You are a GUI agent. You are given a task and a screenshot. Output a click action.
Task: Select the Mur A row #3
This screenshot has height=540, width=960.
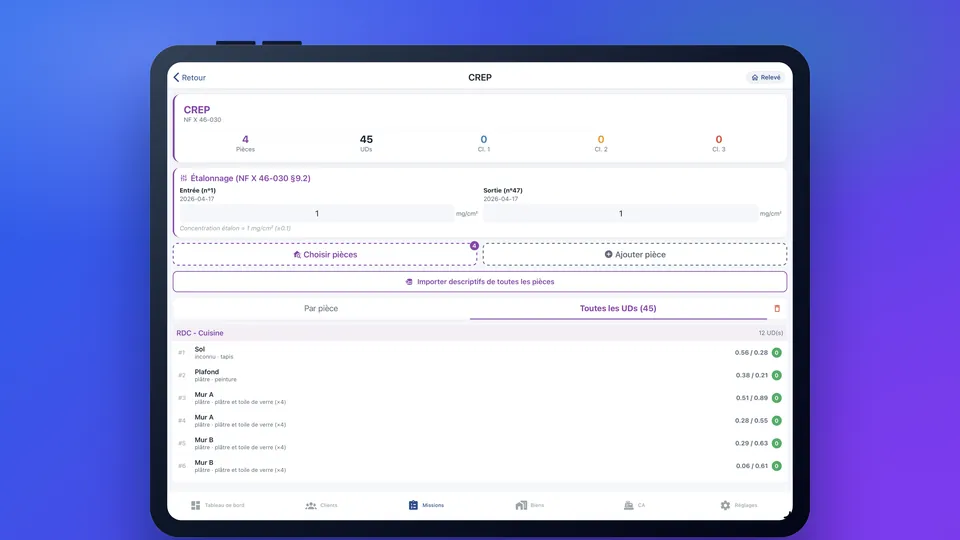(480, 398)
